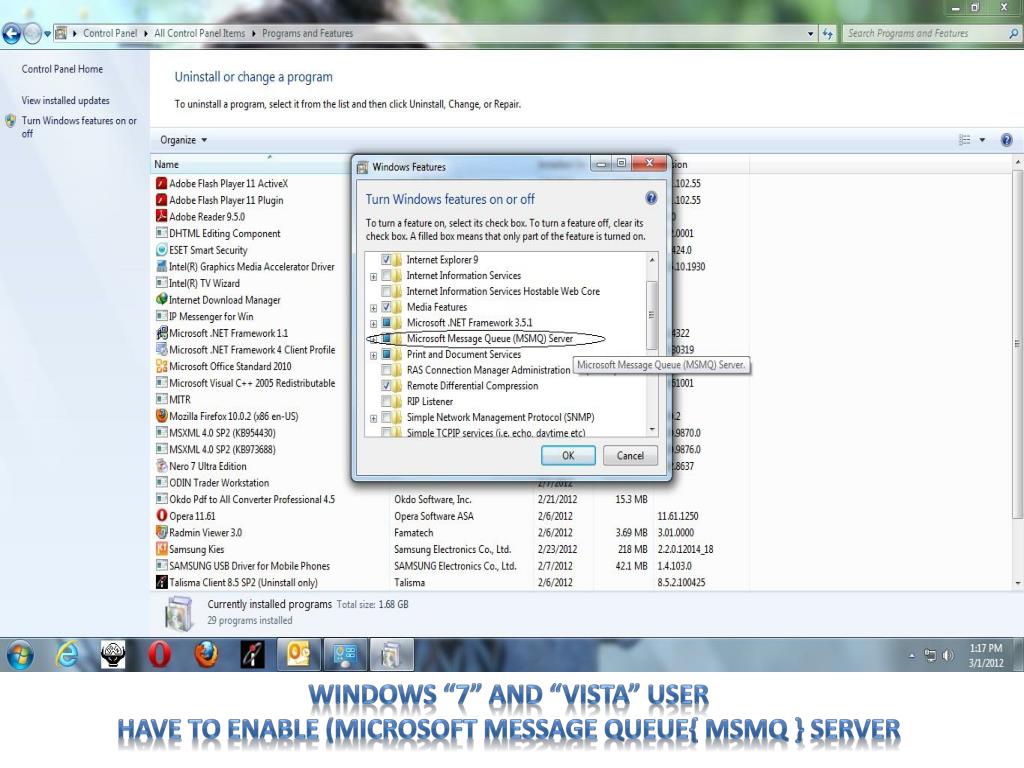Image resolution: width=1024 pixels, height=768 pixels.
Task: Go back using the navigation Back arrow
Action: pyautogui.click(x=12, y=33)
